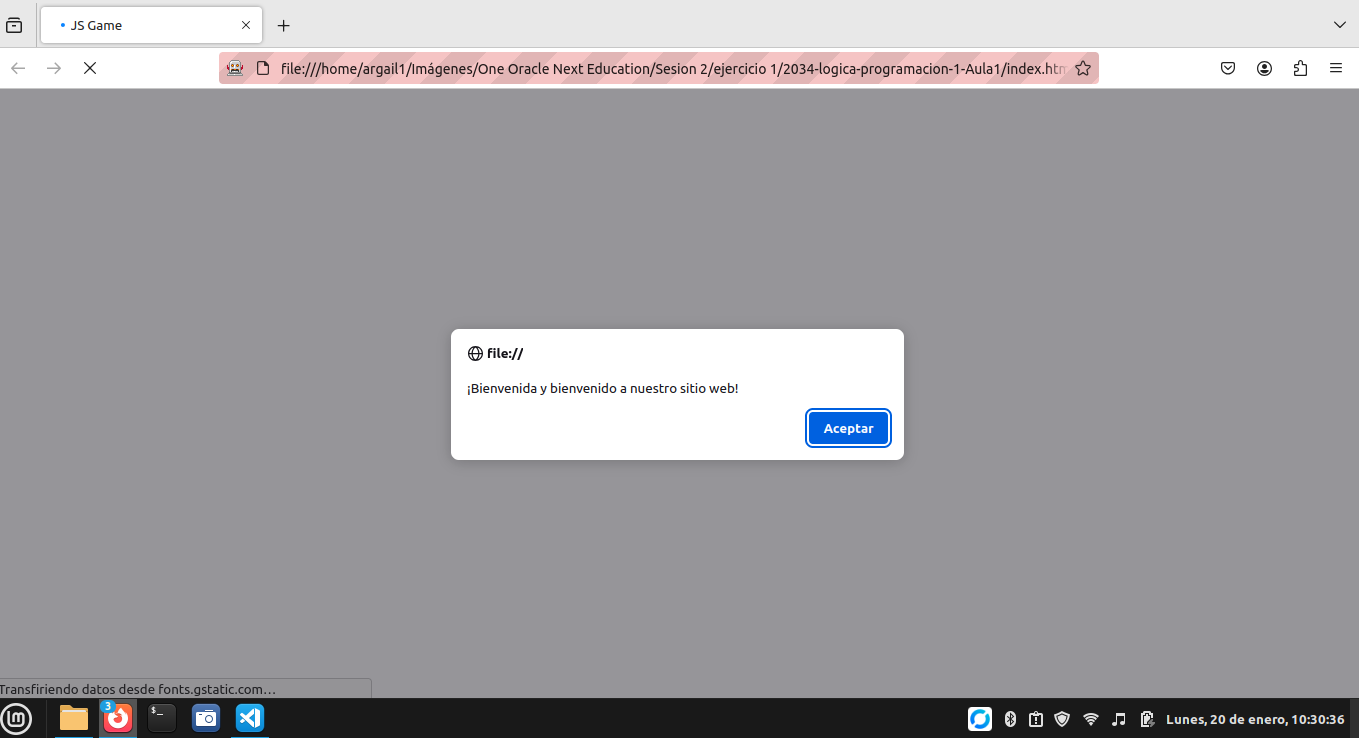Image resolution: width=1359 pixels, height=738 pixels.
Task: Click the robot automation icon in the address bar
Action: tap(235, 68)
